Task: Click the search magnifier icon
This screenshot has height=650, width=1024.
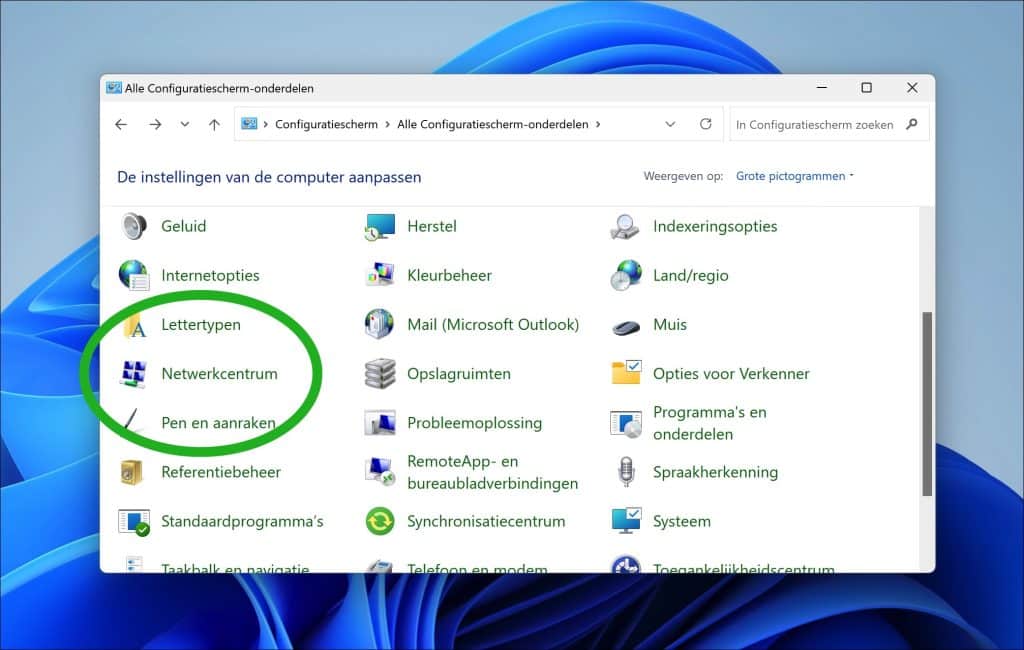Action: coord(912,124)
